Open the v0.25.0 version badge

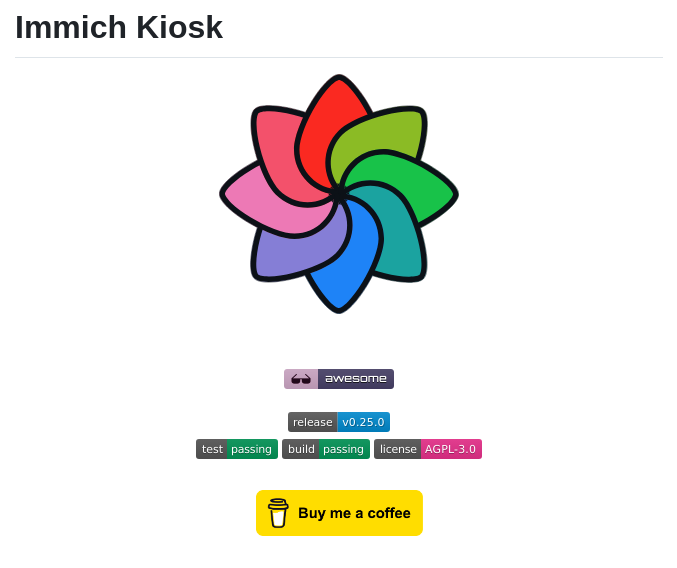coord(363,422)
